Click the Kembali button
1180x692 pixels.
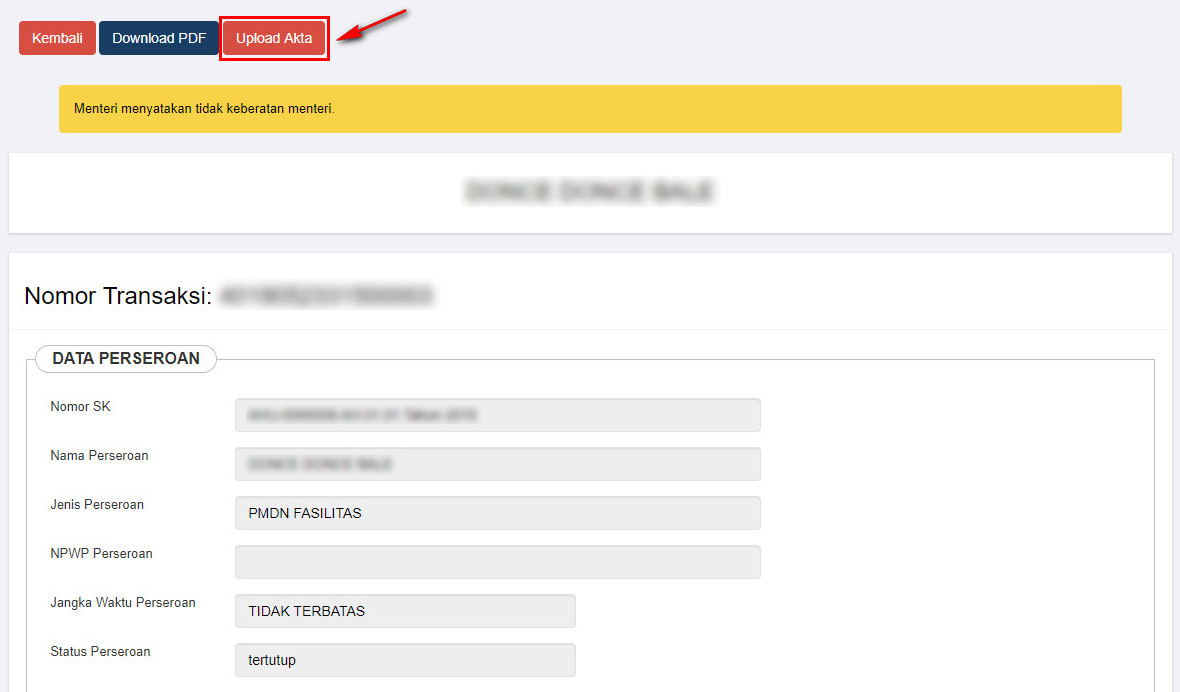pos(57,38)
